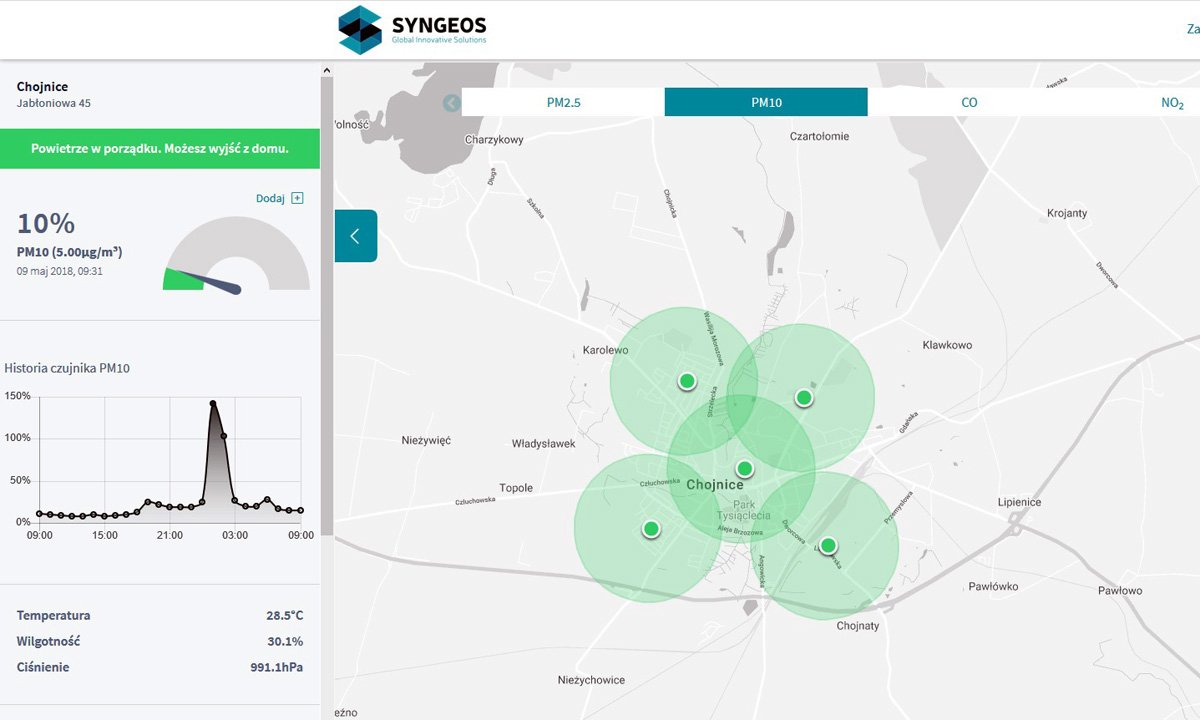Open the NO2 tab

click(x=1171, y=102)
